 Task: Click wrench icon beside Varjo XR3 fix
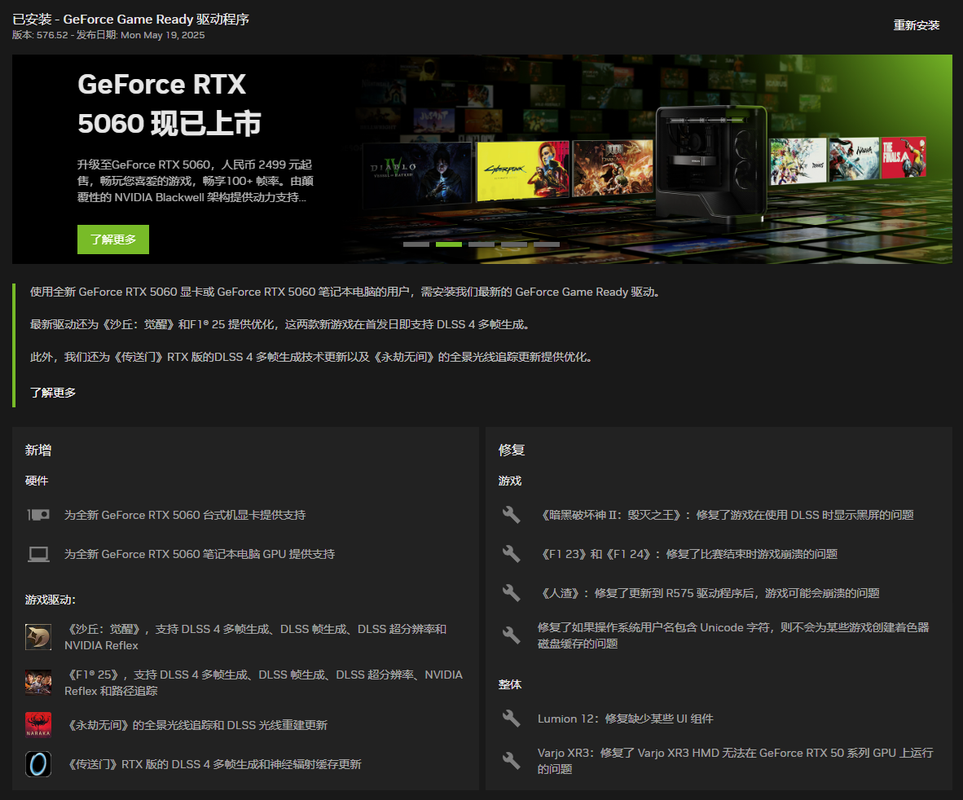[511, 760]
